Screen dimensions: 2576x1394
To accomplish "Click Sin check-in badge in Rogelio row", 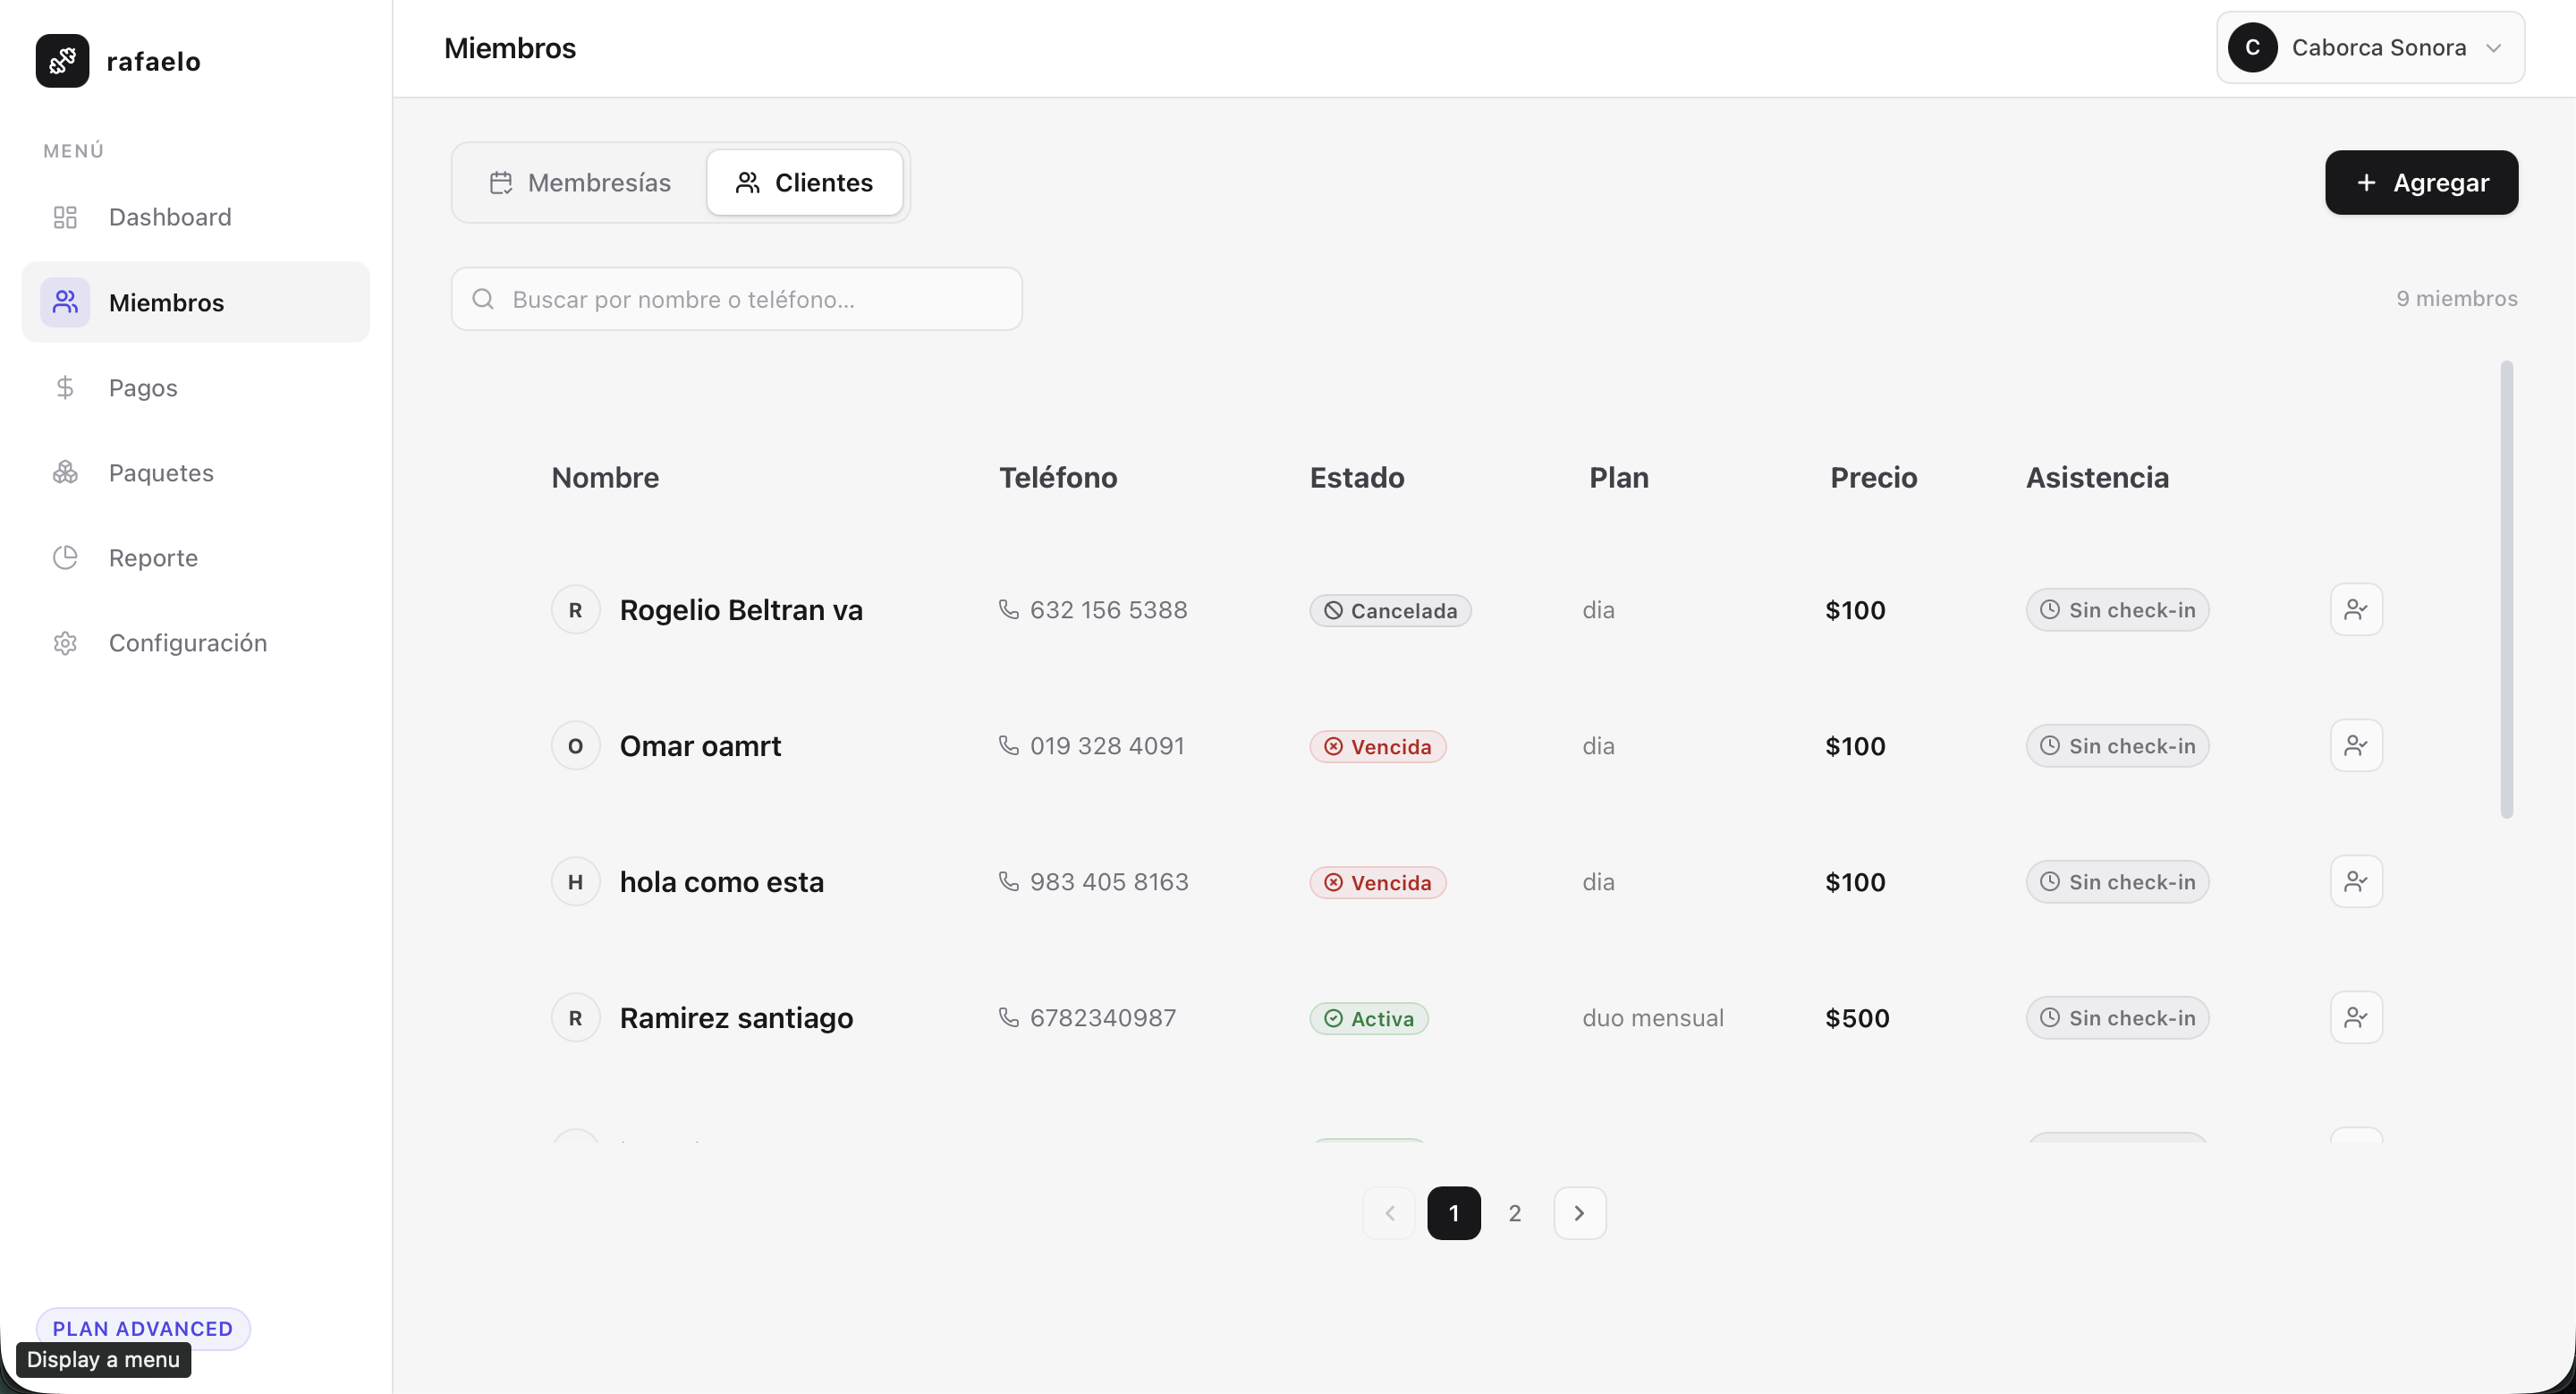I will [x=2117, y=610].
